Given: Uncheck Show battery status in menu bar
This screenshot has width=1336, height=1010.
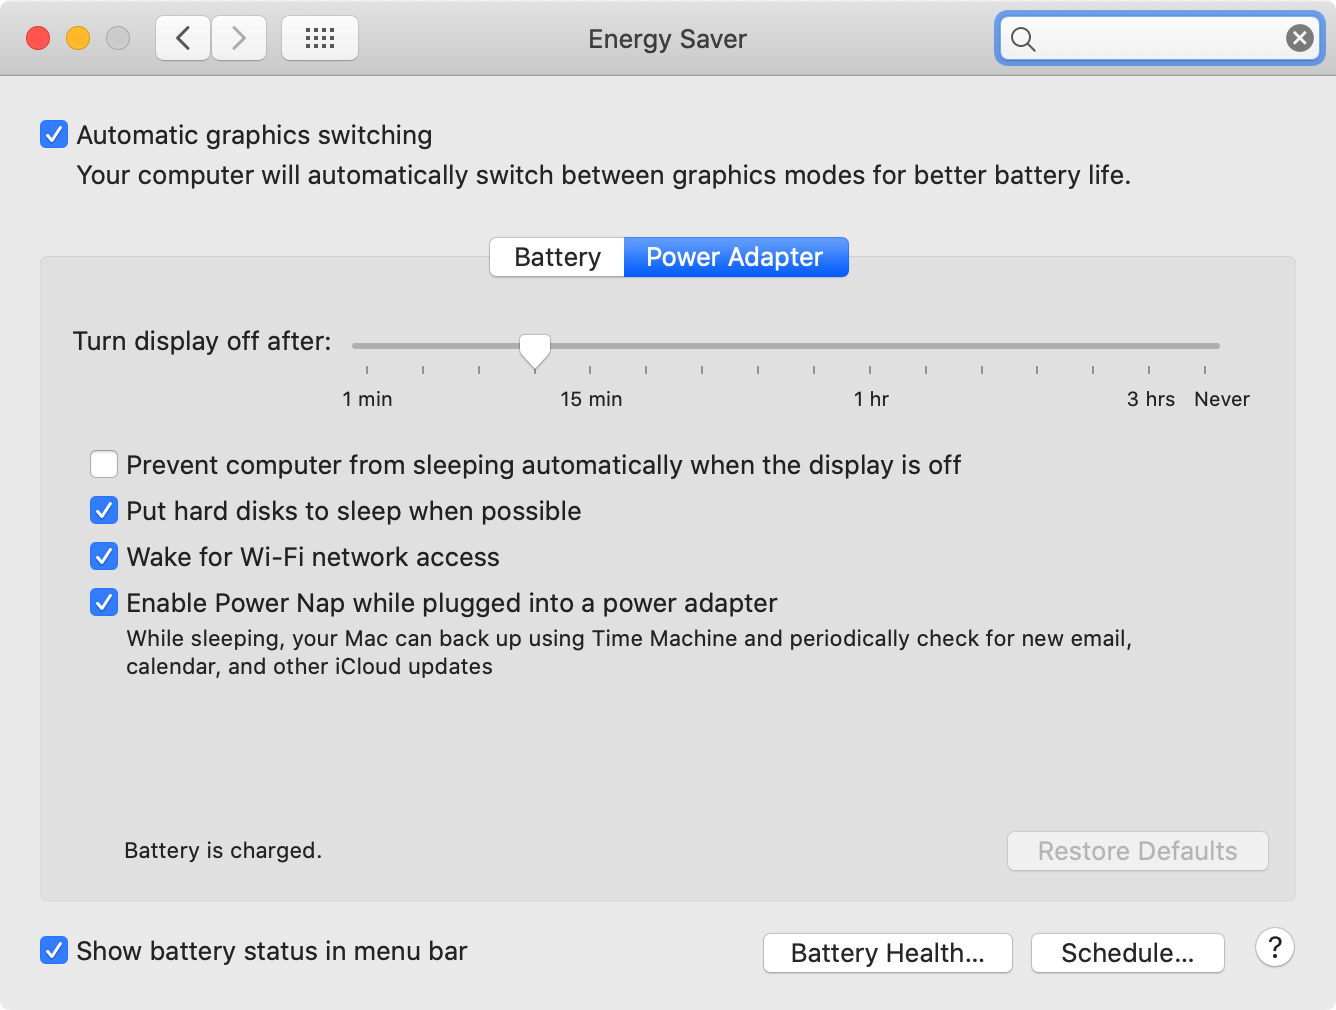Looking at the screenshot, I should coord(54,950).
